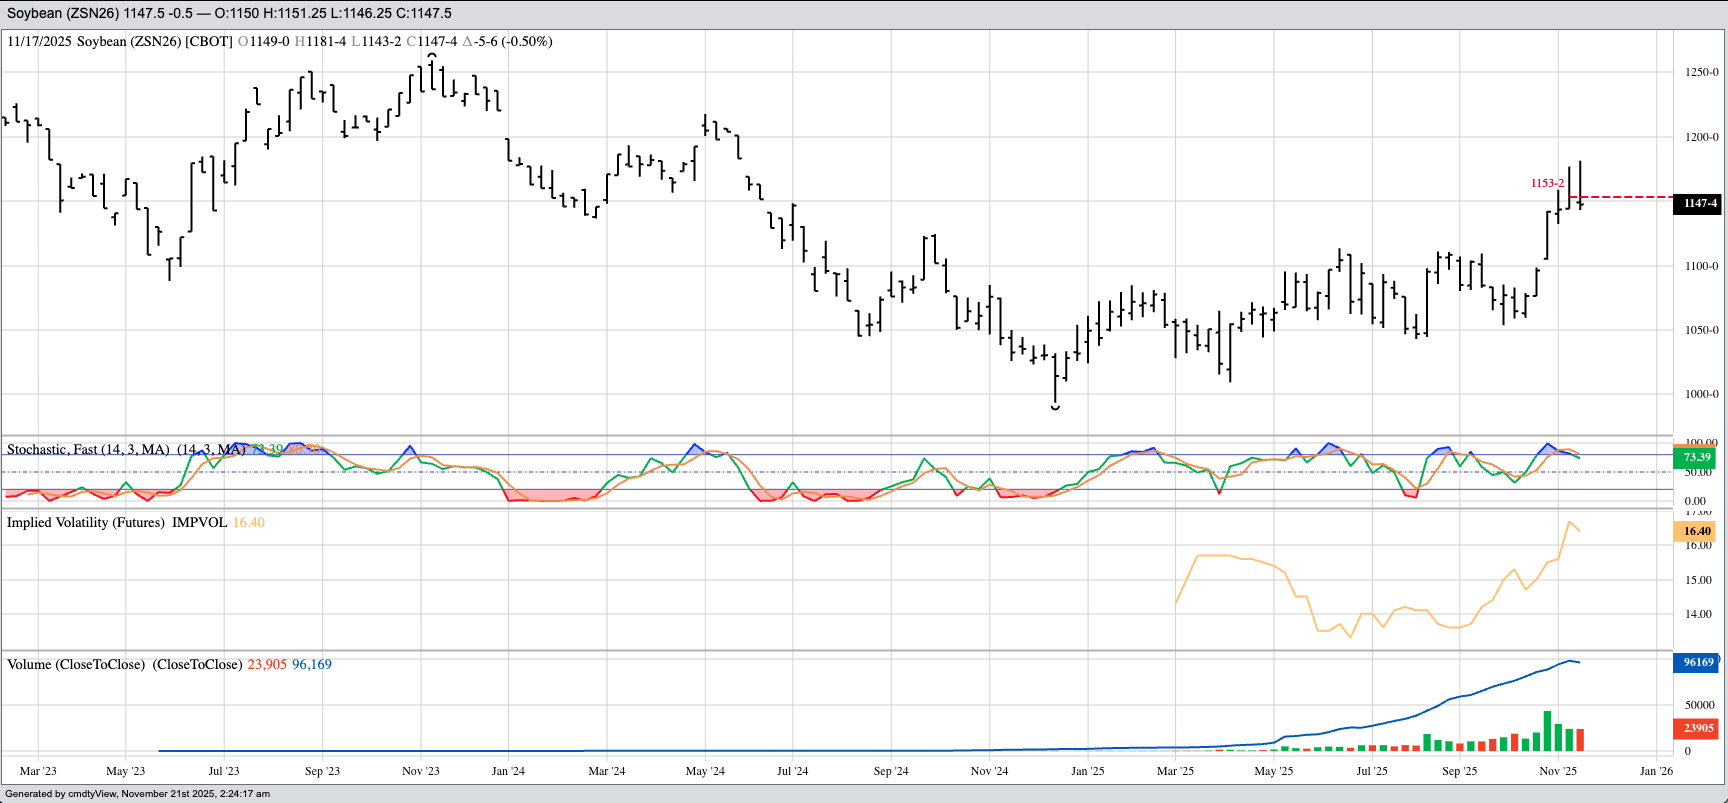Click the red 1153-2 price level label
Image resolution: width=1728 pixels, height=803 pixels.
point(1547,183)
